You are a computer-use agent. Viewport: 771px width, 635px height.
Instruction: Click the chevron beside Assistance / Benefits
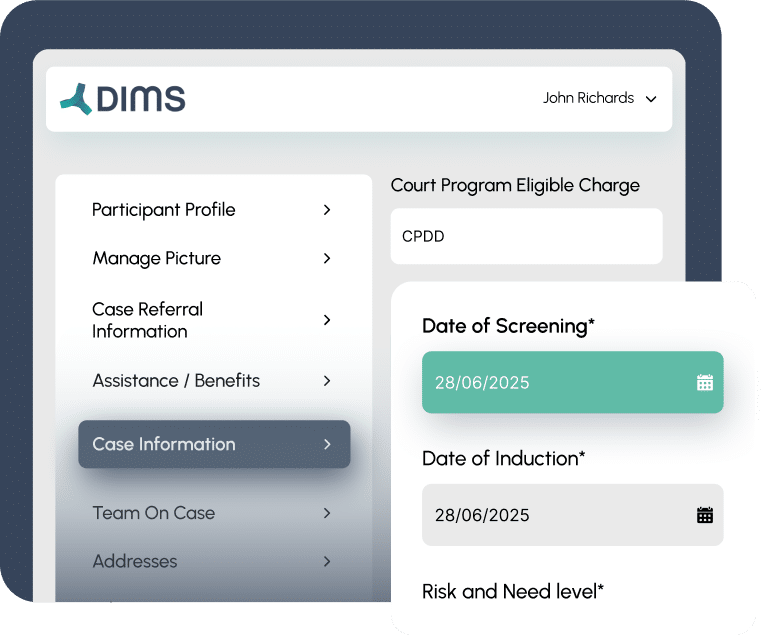327,381
